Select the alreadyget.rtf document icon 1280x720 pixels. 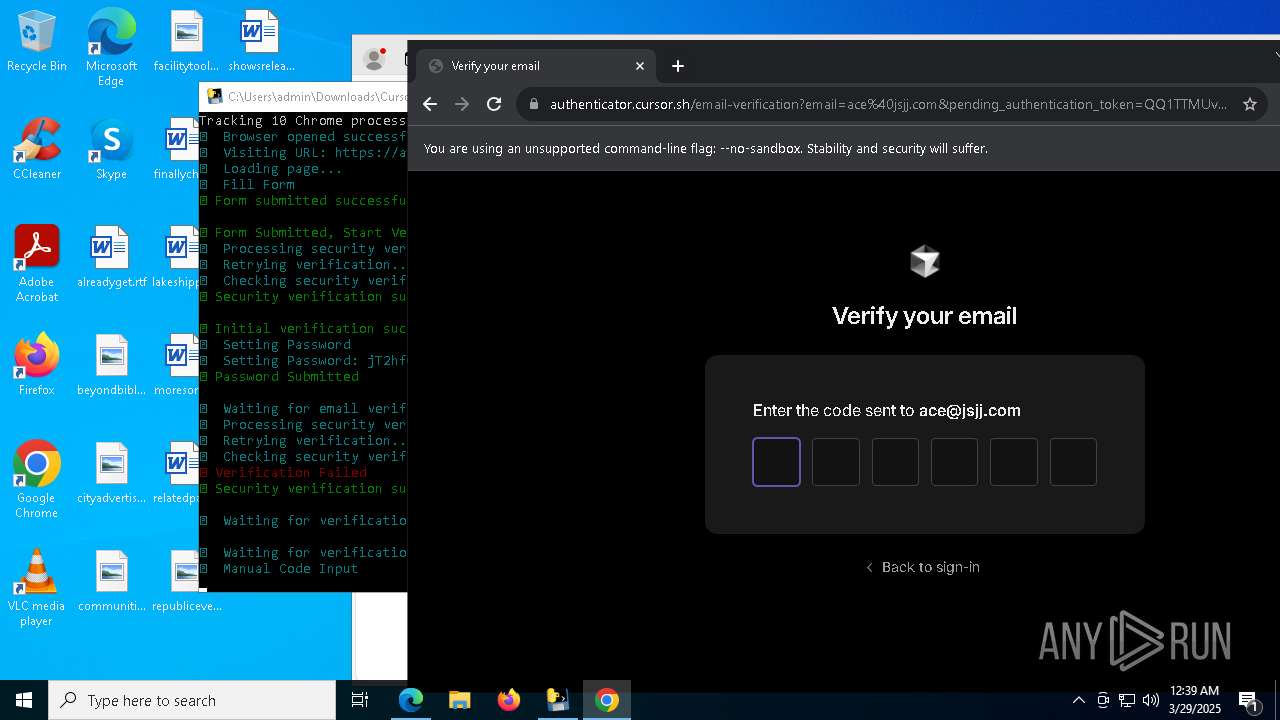111,257
